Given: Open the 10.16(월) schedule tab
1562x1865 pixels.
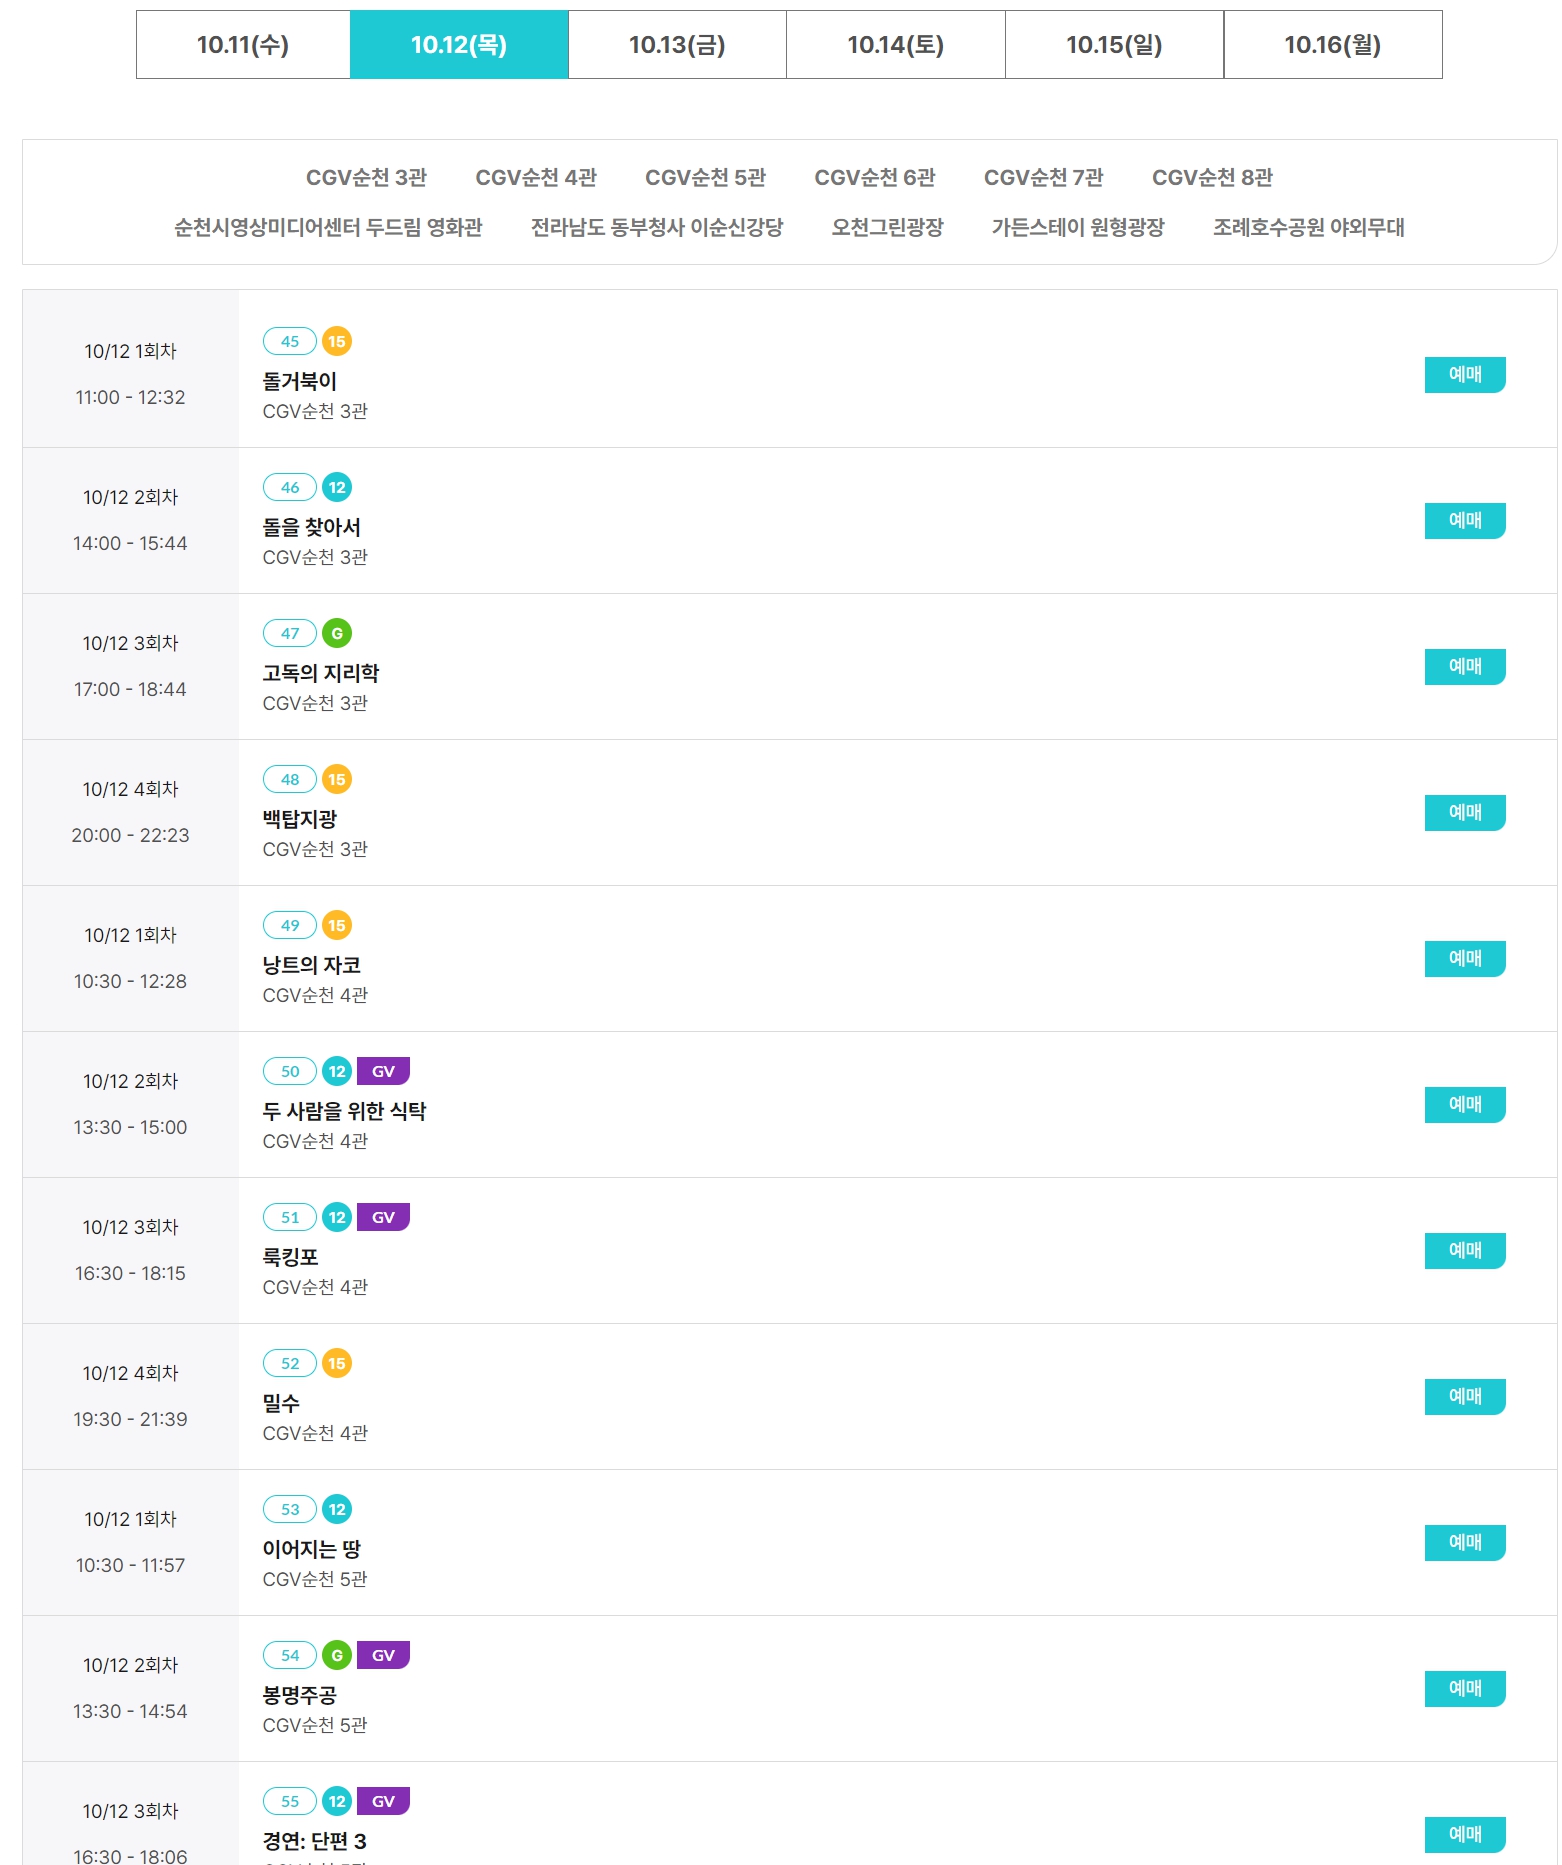Looking at the screenshot, I should [x=1332, y=45].
